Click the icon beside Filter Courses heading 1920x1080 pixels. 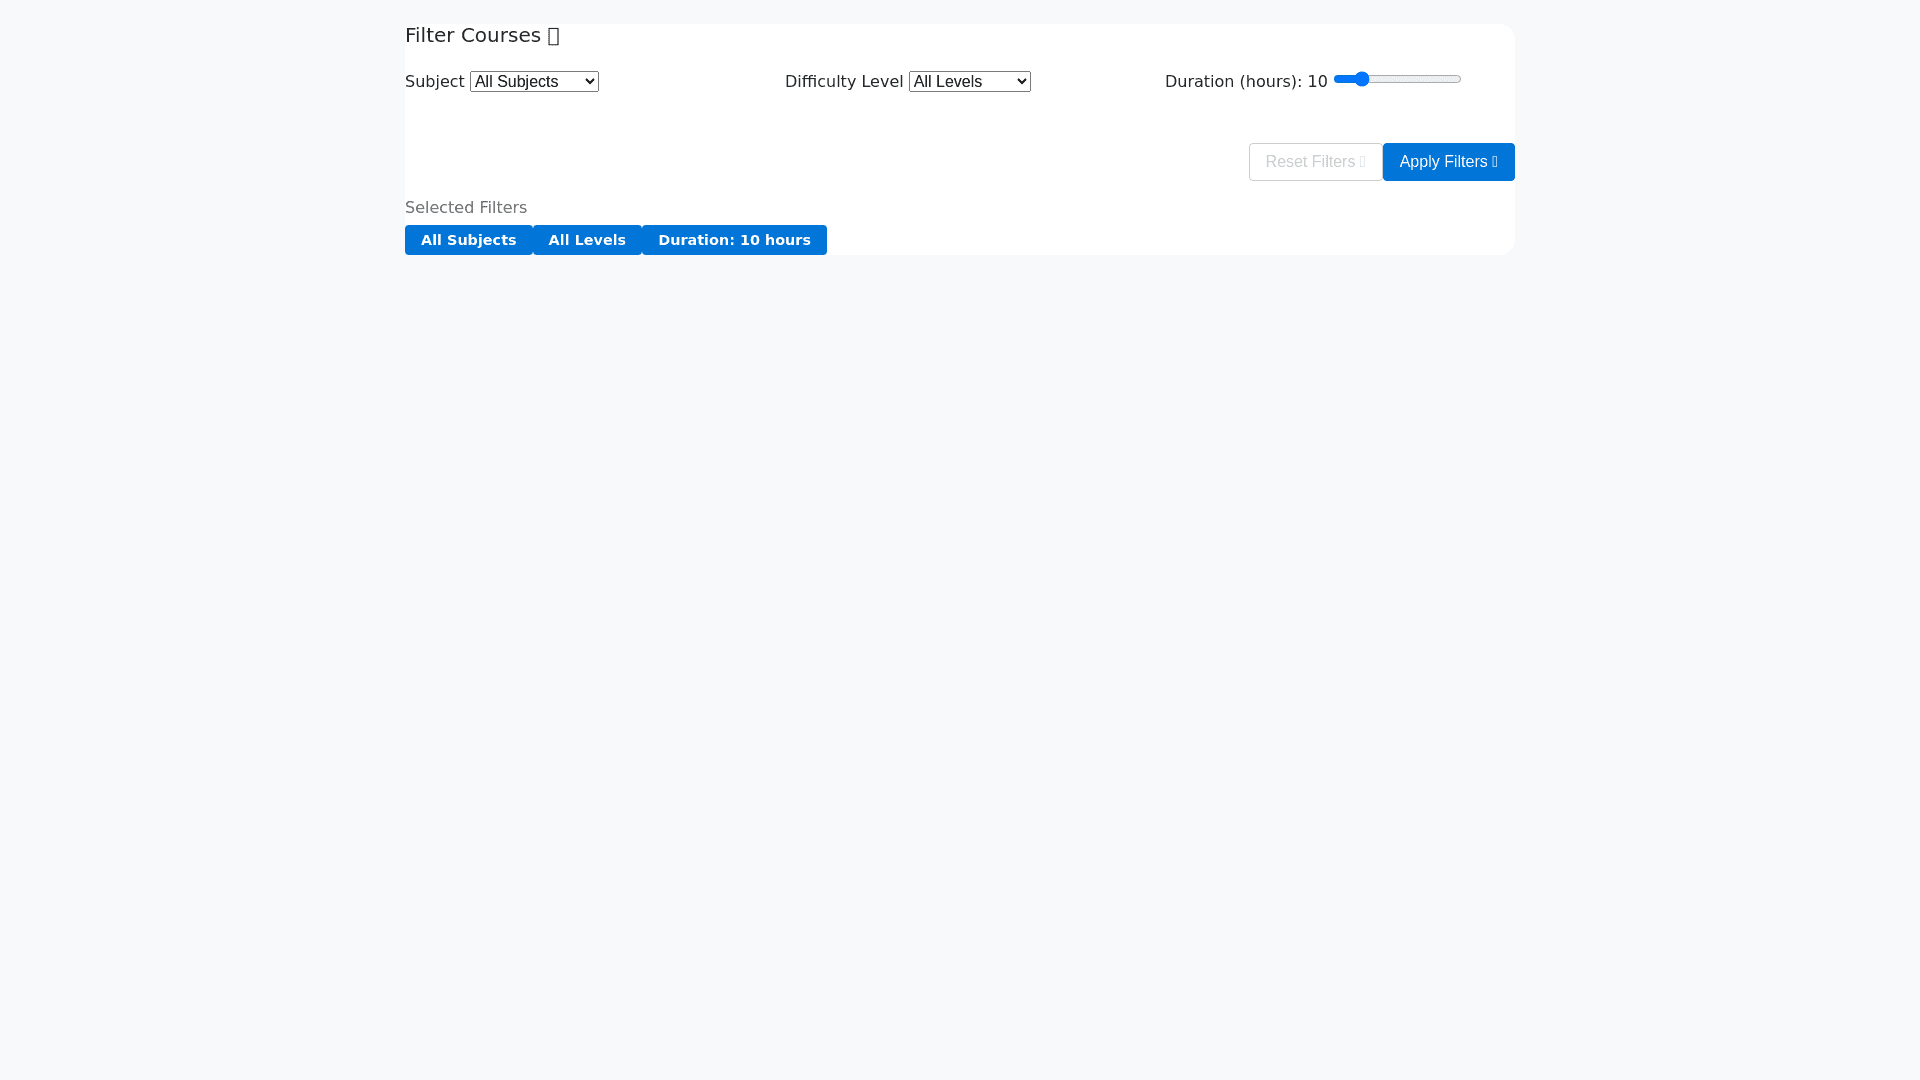click(x=554, y=36)
